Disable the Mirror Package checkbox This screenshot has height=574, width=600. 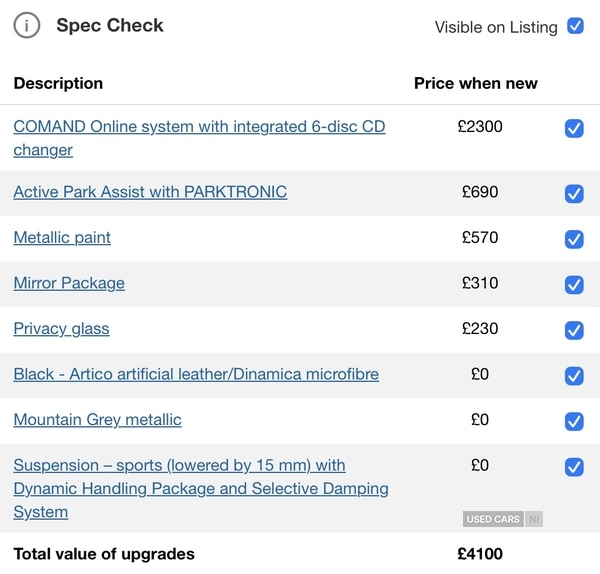coord(574,284)
